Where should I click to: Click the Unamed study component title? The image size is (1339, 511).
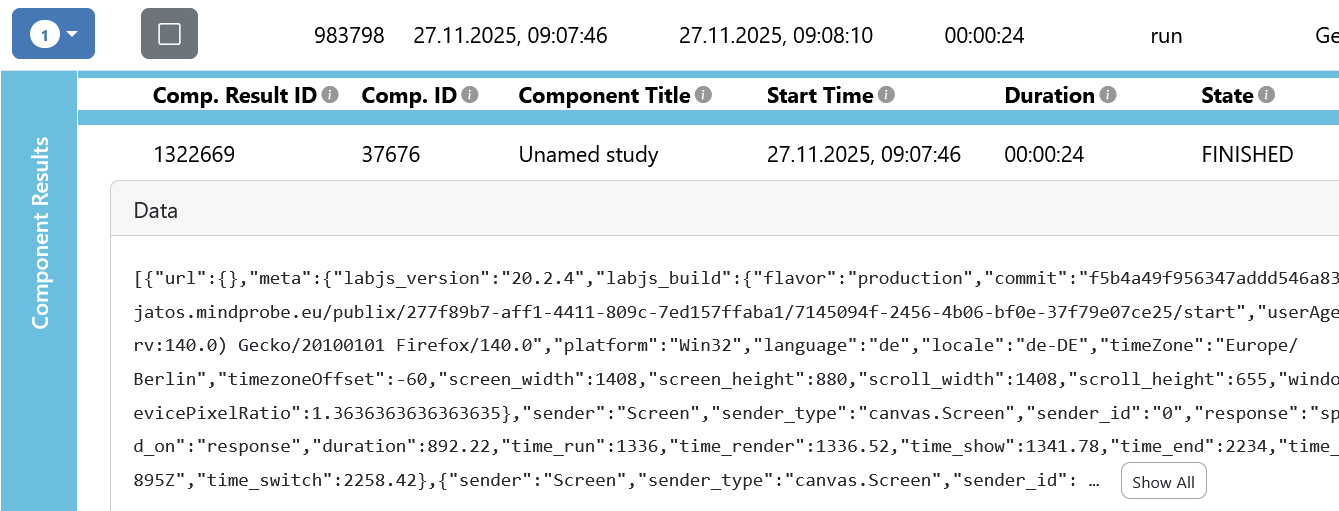[588, 154]
